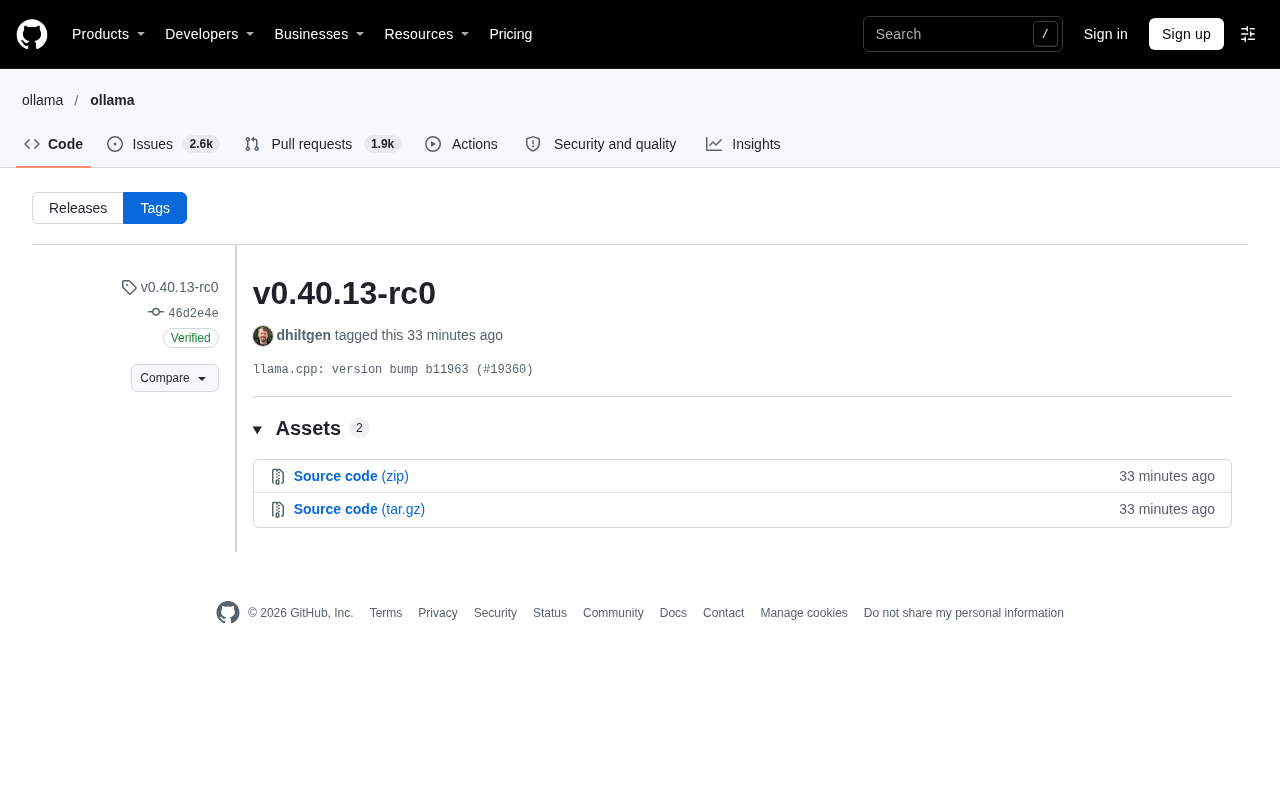1280x800 pixels.
Task: Click Manage cookies in footer
Action: click(804, 613)
